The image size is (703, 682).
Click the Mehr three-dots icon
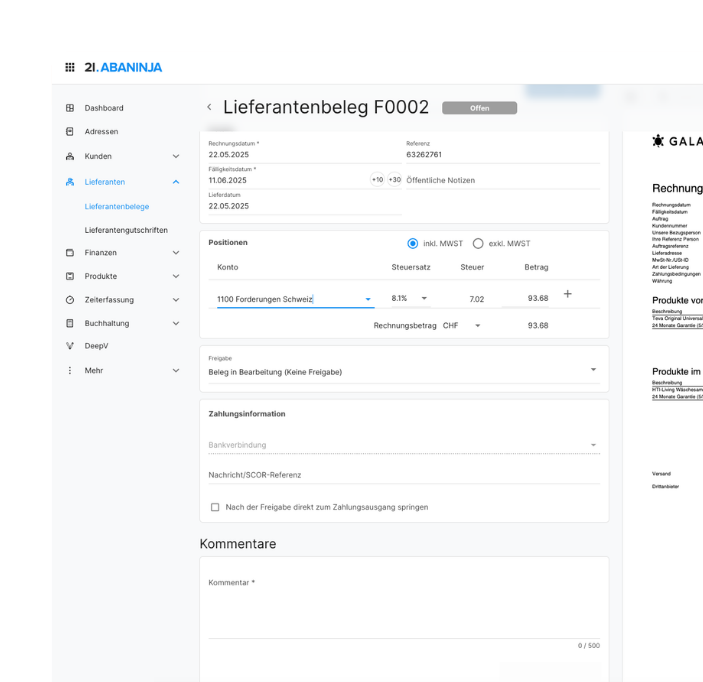click(70, 370)
